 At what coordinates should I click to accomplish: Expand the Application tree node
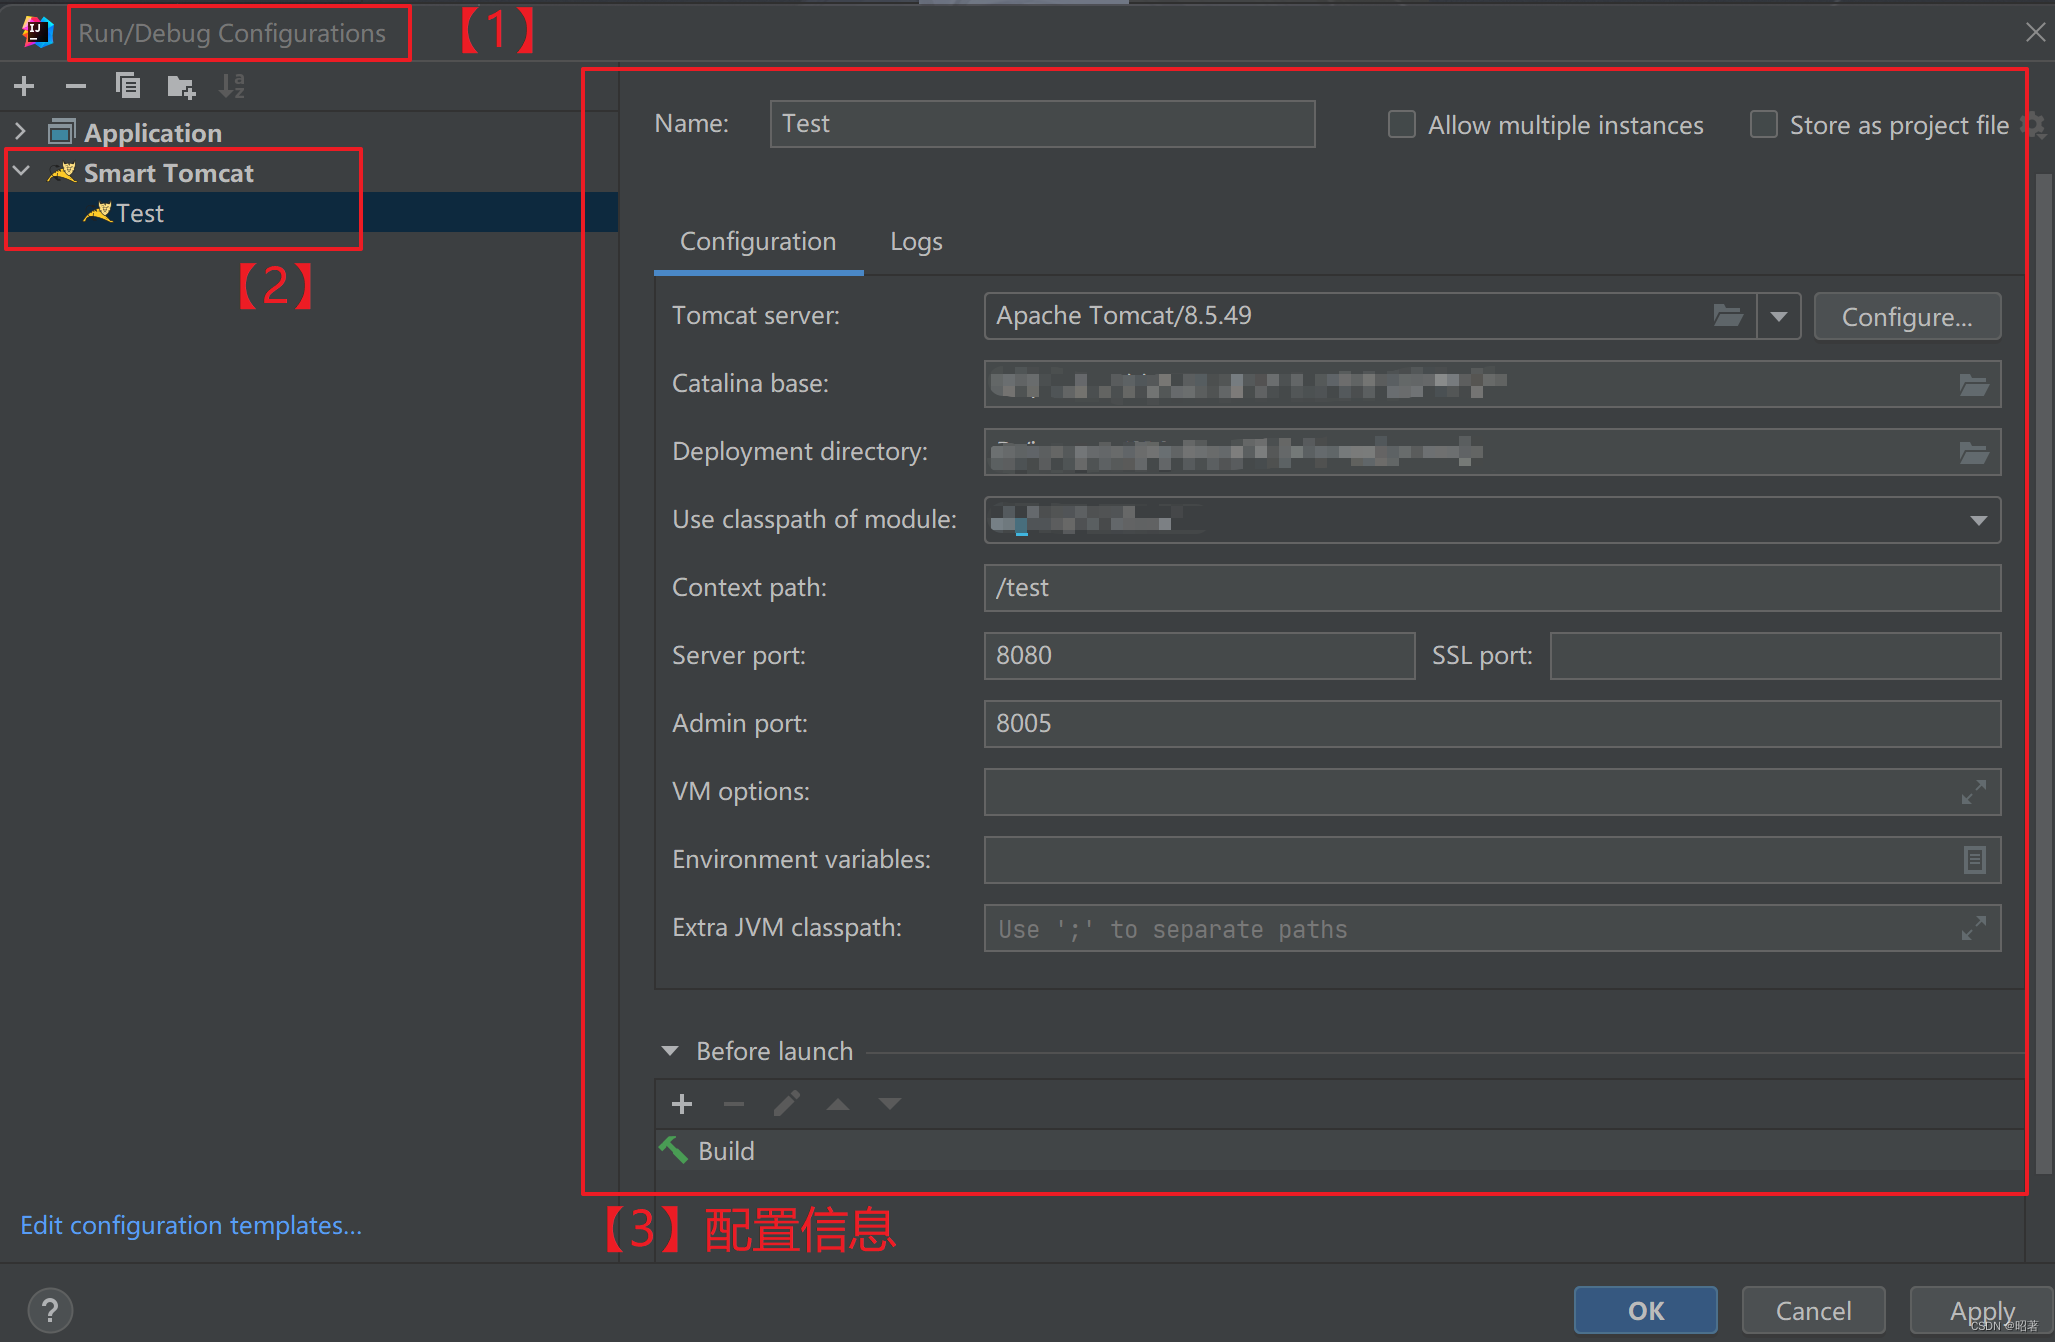pyautogui.click(x=20, y=131)
